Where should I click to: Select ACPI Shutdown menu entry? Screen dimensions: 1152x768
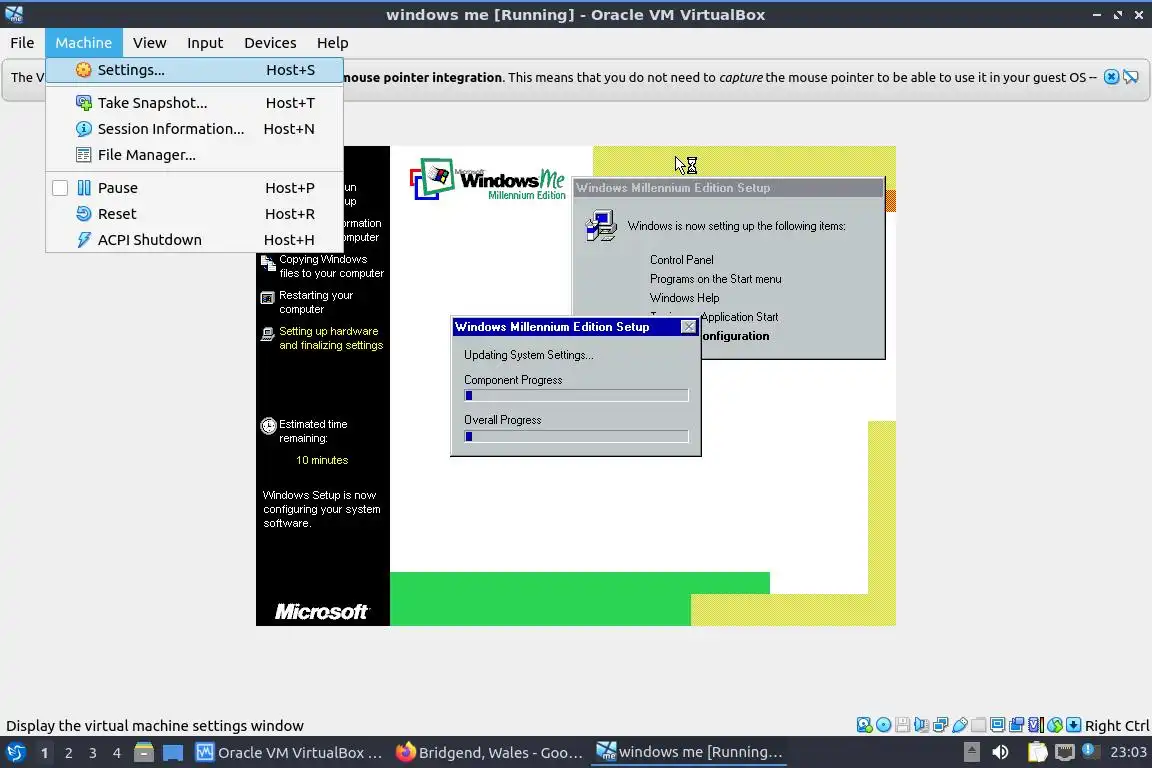coord(195,240)
